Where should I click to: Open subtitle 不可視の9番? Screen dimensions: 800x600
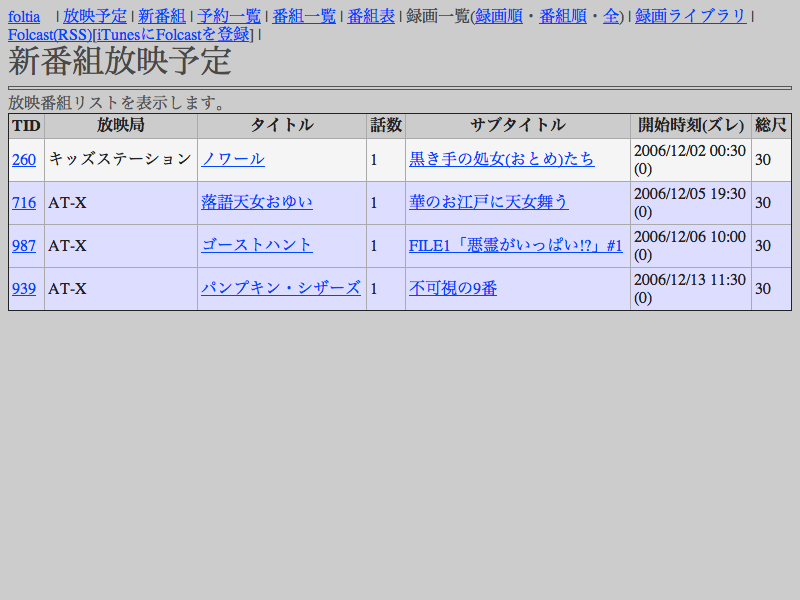tap(453, 289)
